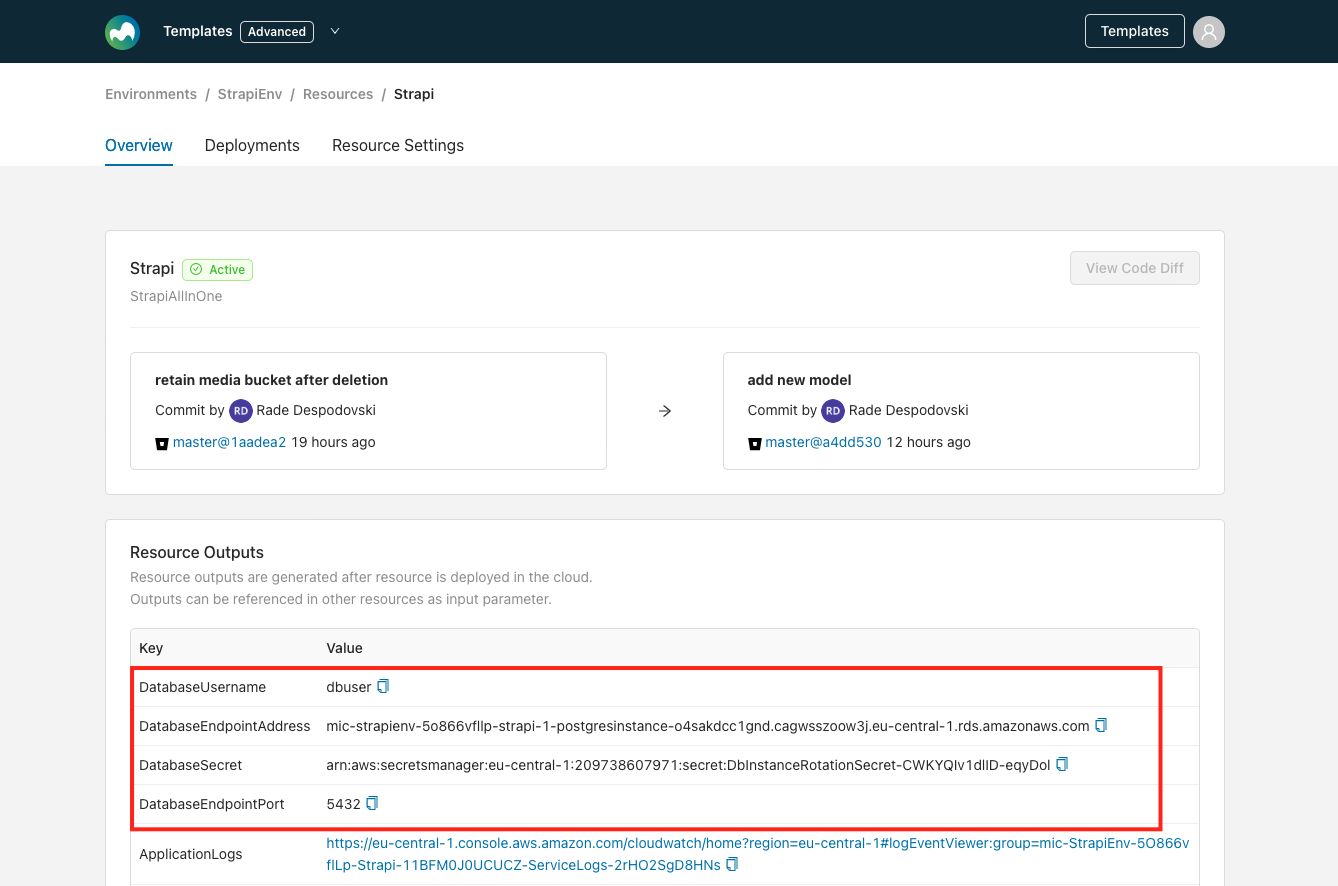
Task: Copy the DatabaseEndpointAddress value
Action: point(1101,725)
